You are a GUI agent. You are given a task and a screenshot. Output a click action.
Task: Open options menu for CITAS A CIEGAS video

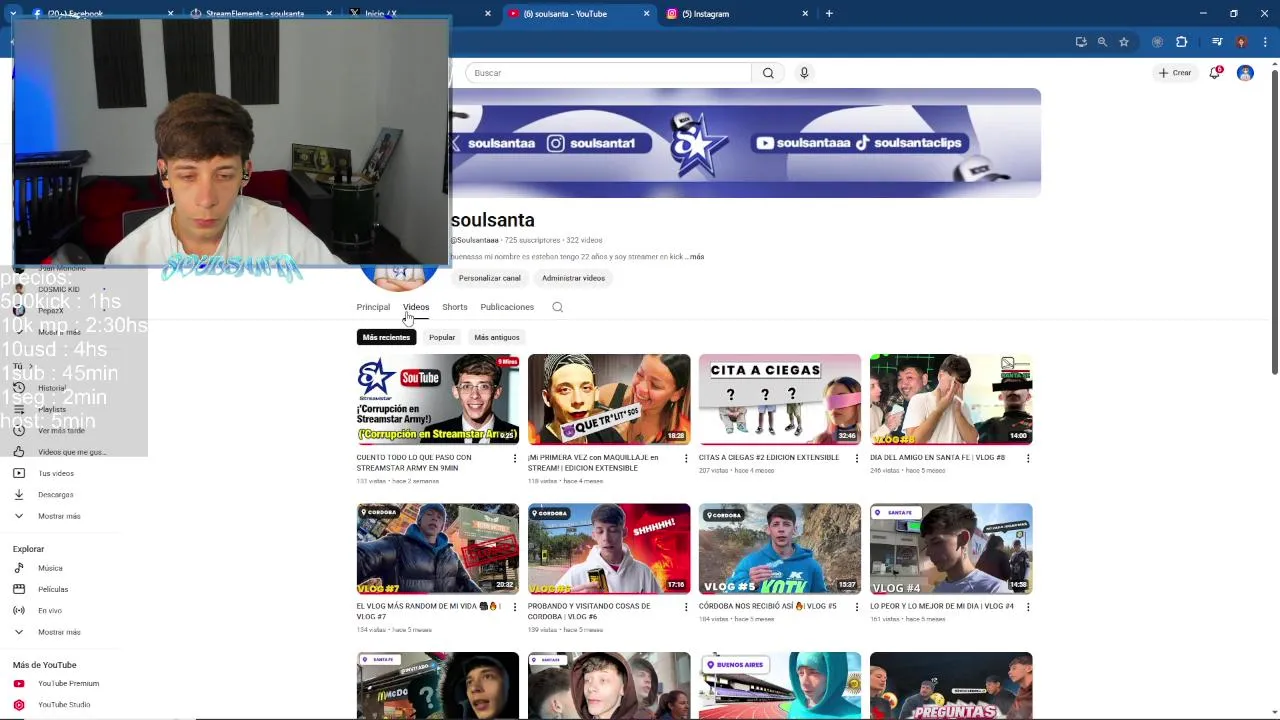(857, 458)
